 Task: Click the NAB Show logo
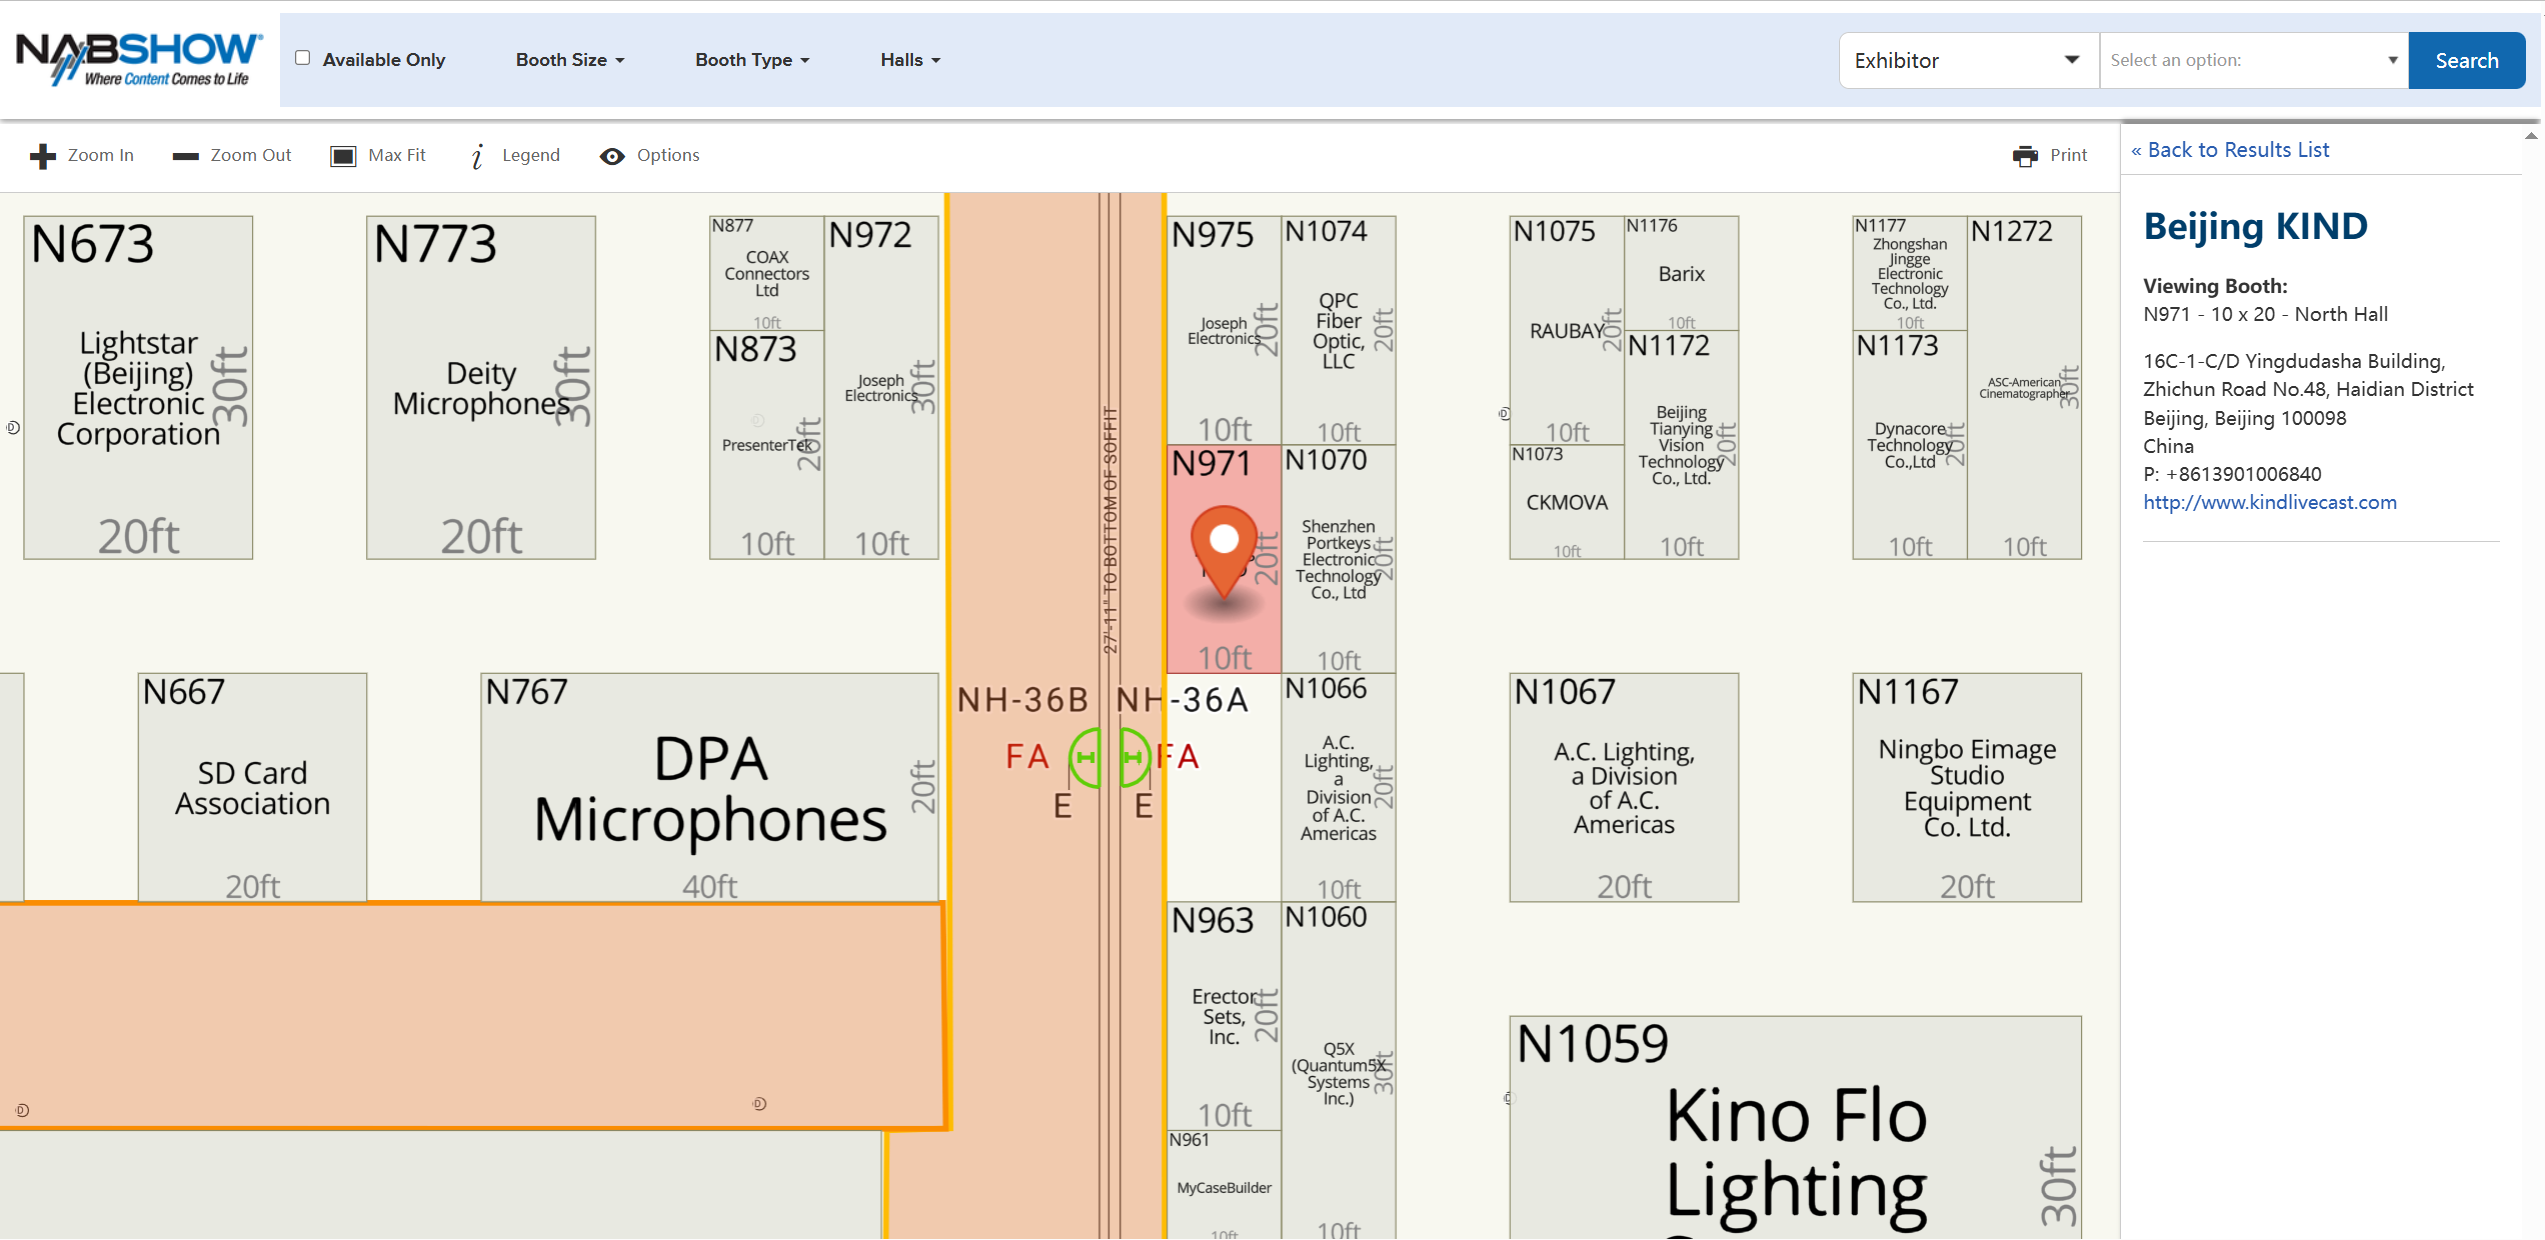pos(138,58)
